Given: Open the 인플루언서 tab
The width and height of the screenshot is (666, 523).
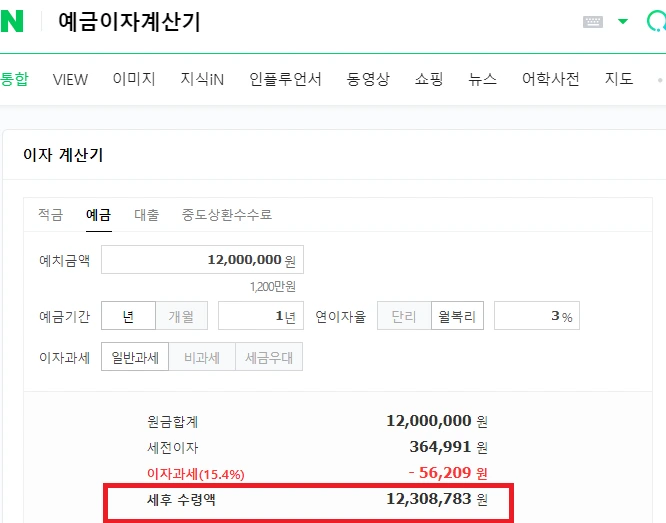Looking at the screenshot, I should point(285,79).
